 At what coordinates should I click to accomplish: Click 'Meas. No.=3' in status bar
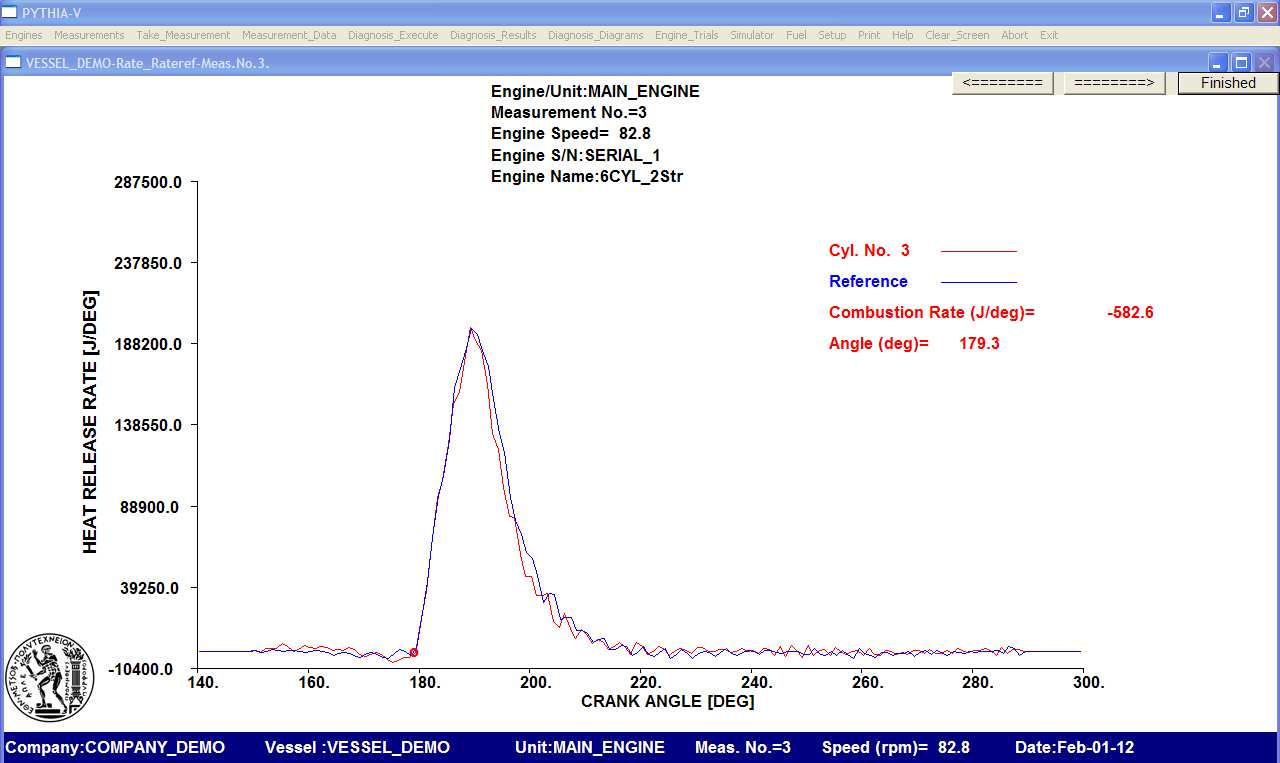(x=743, y=747)
